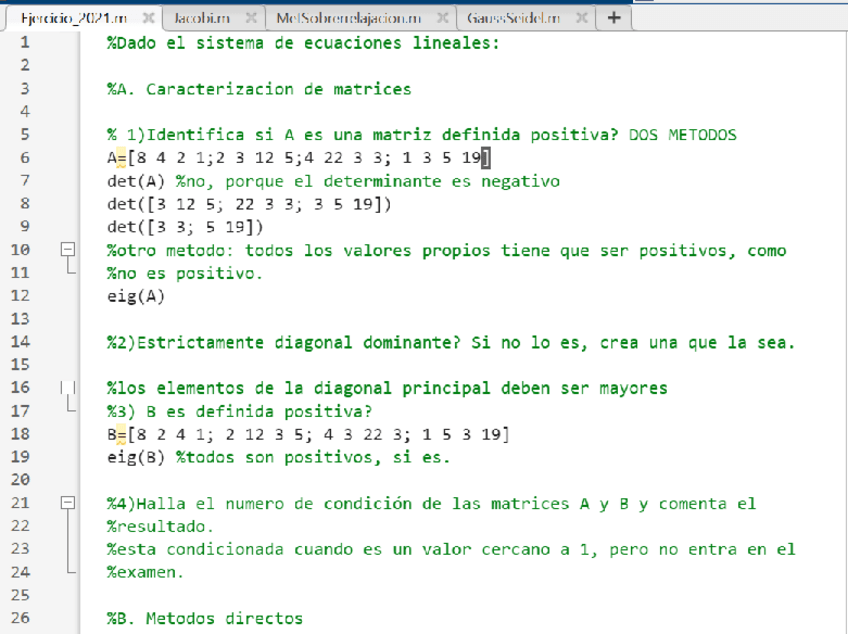The width and height of the screenshot is (848, 634).
Task: Click line number 26 in the gutter
Action: pos(24,618)
